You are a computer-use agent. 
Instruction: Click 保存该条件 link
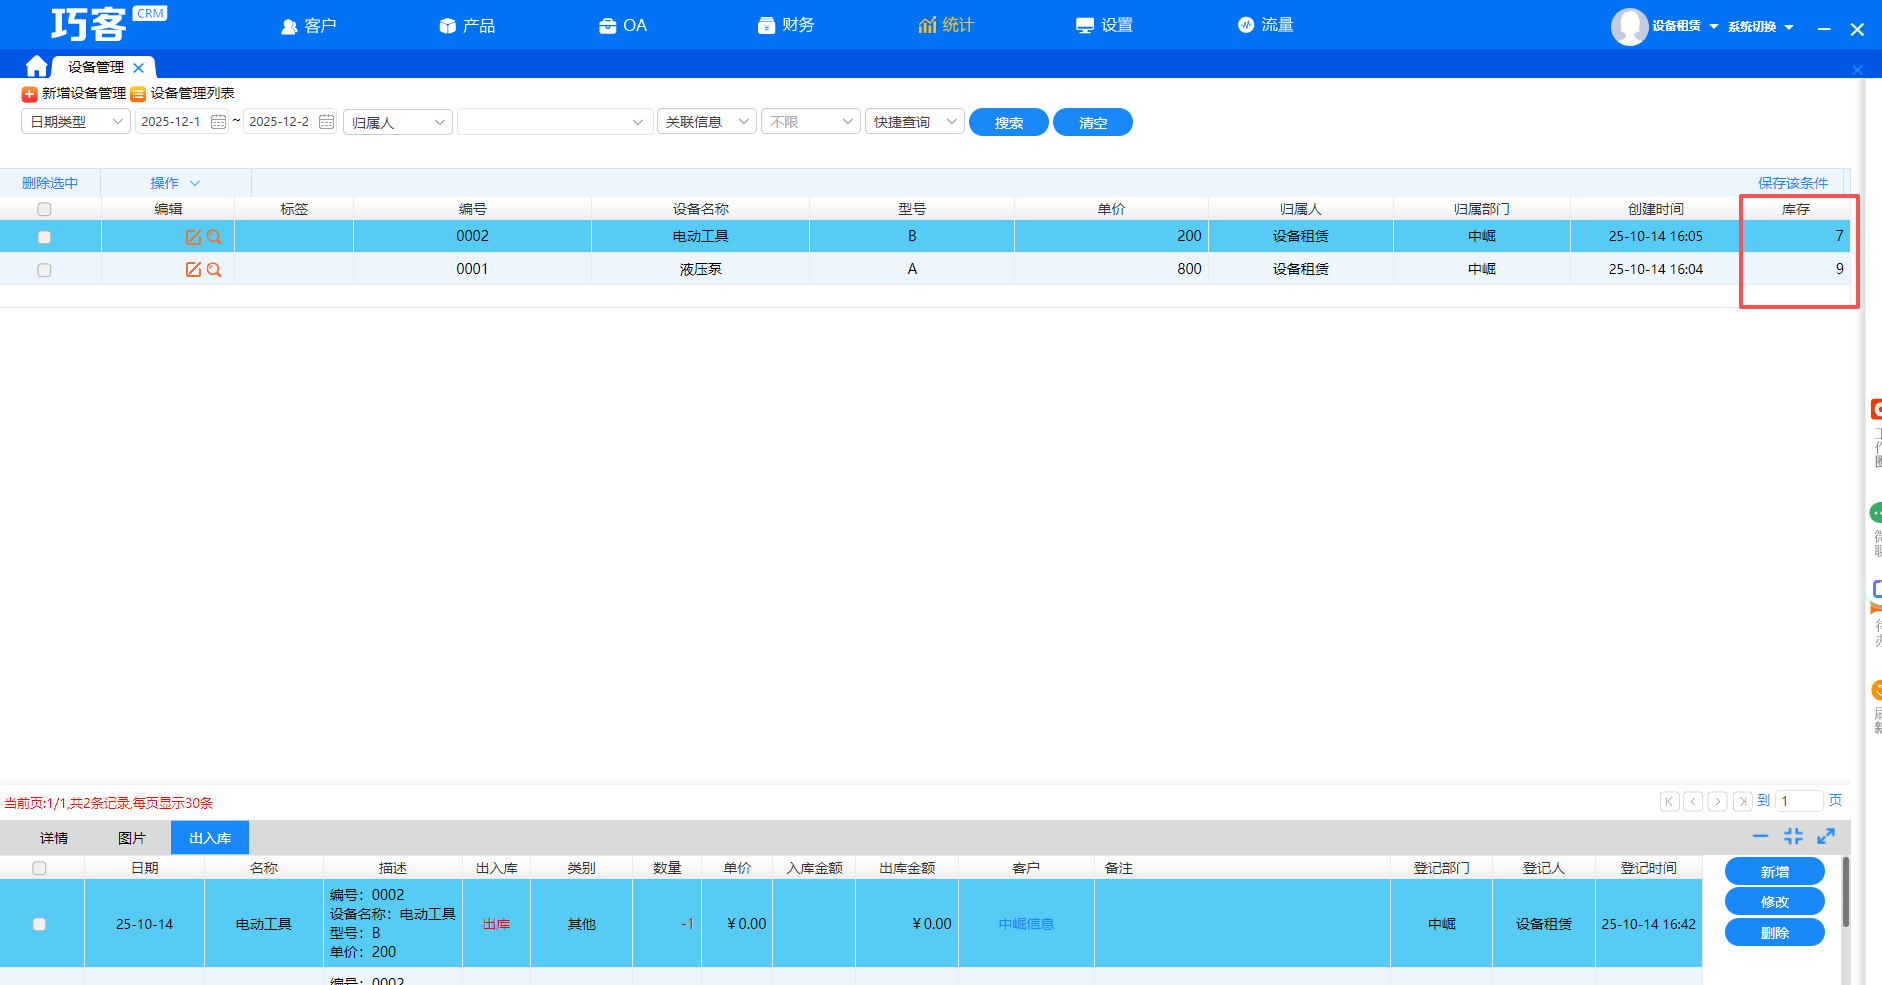pyautogui.click(x=1792, y=183)
